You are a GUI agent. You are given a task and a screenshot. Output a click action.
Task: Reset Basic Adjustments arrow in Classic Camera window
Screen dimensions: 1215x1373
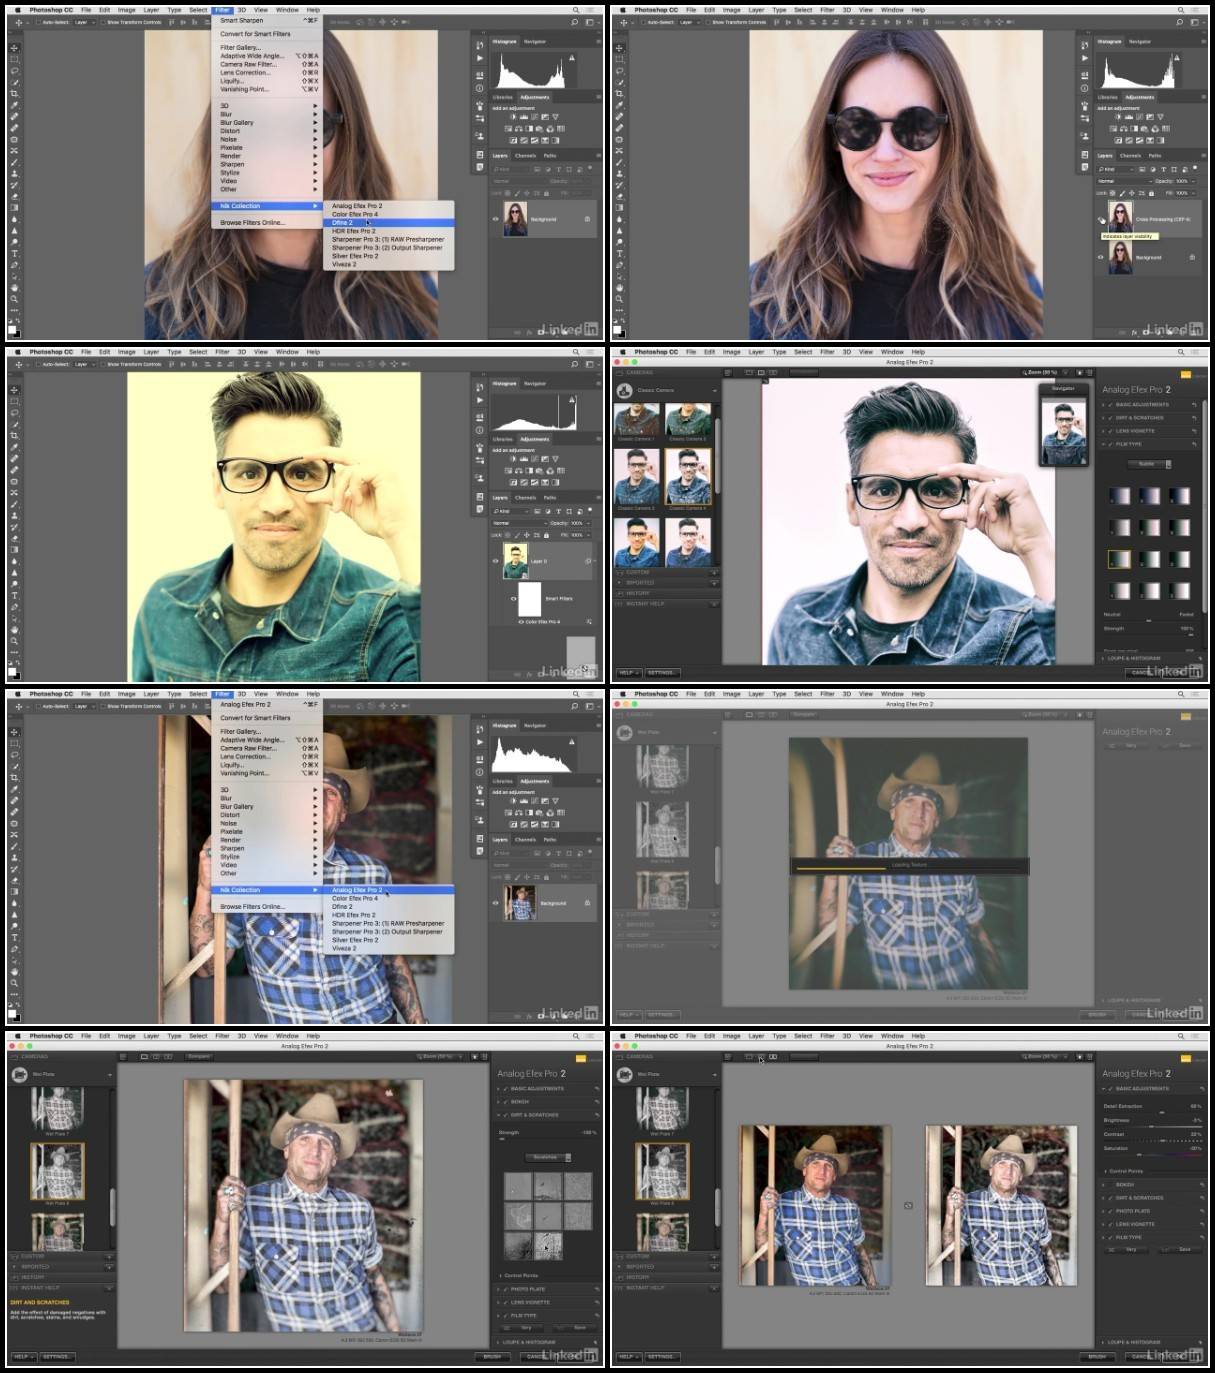pos(1193,404)
